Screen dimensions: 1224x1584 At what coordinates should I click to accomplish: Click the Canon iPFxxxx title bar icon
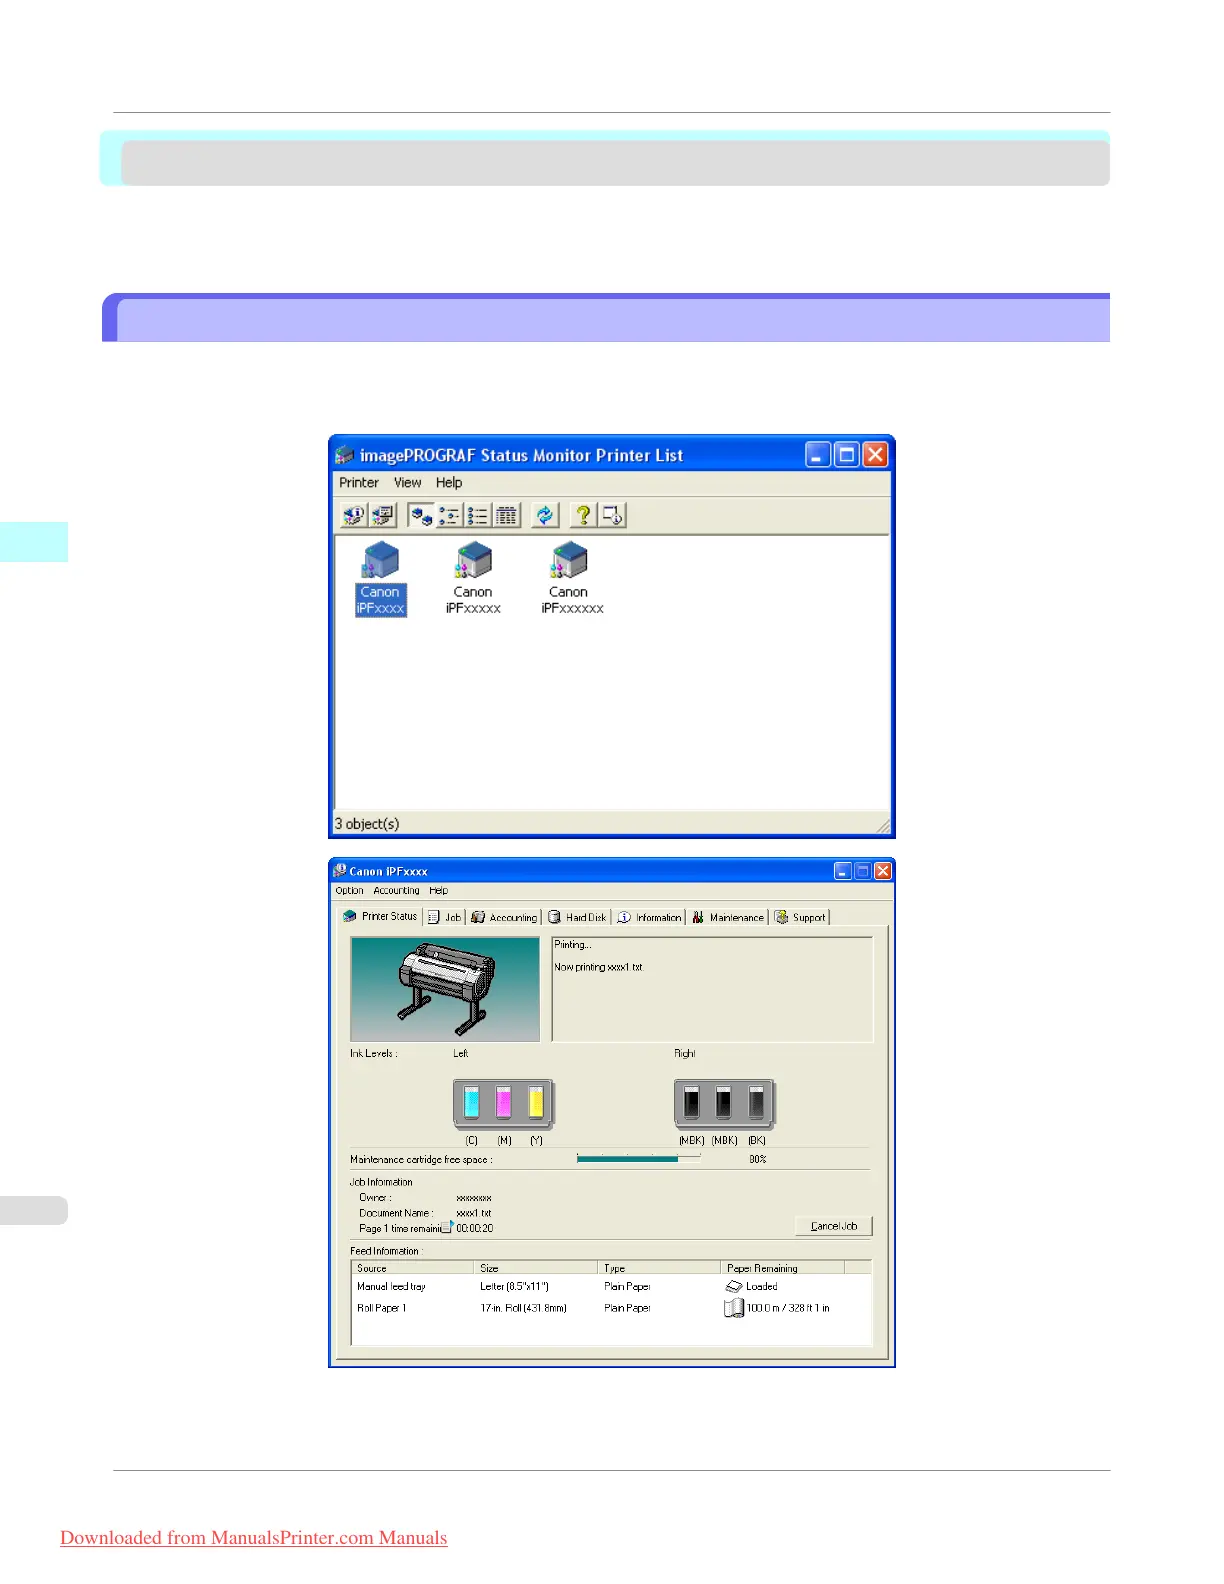coord(340,871)
